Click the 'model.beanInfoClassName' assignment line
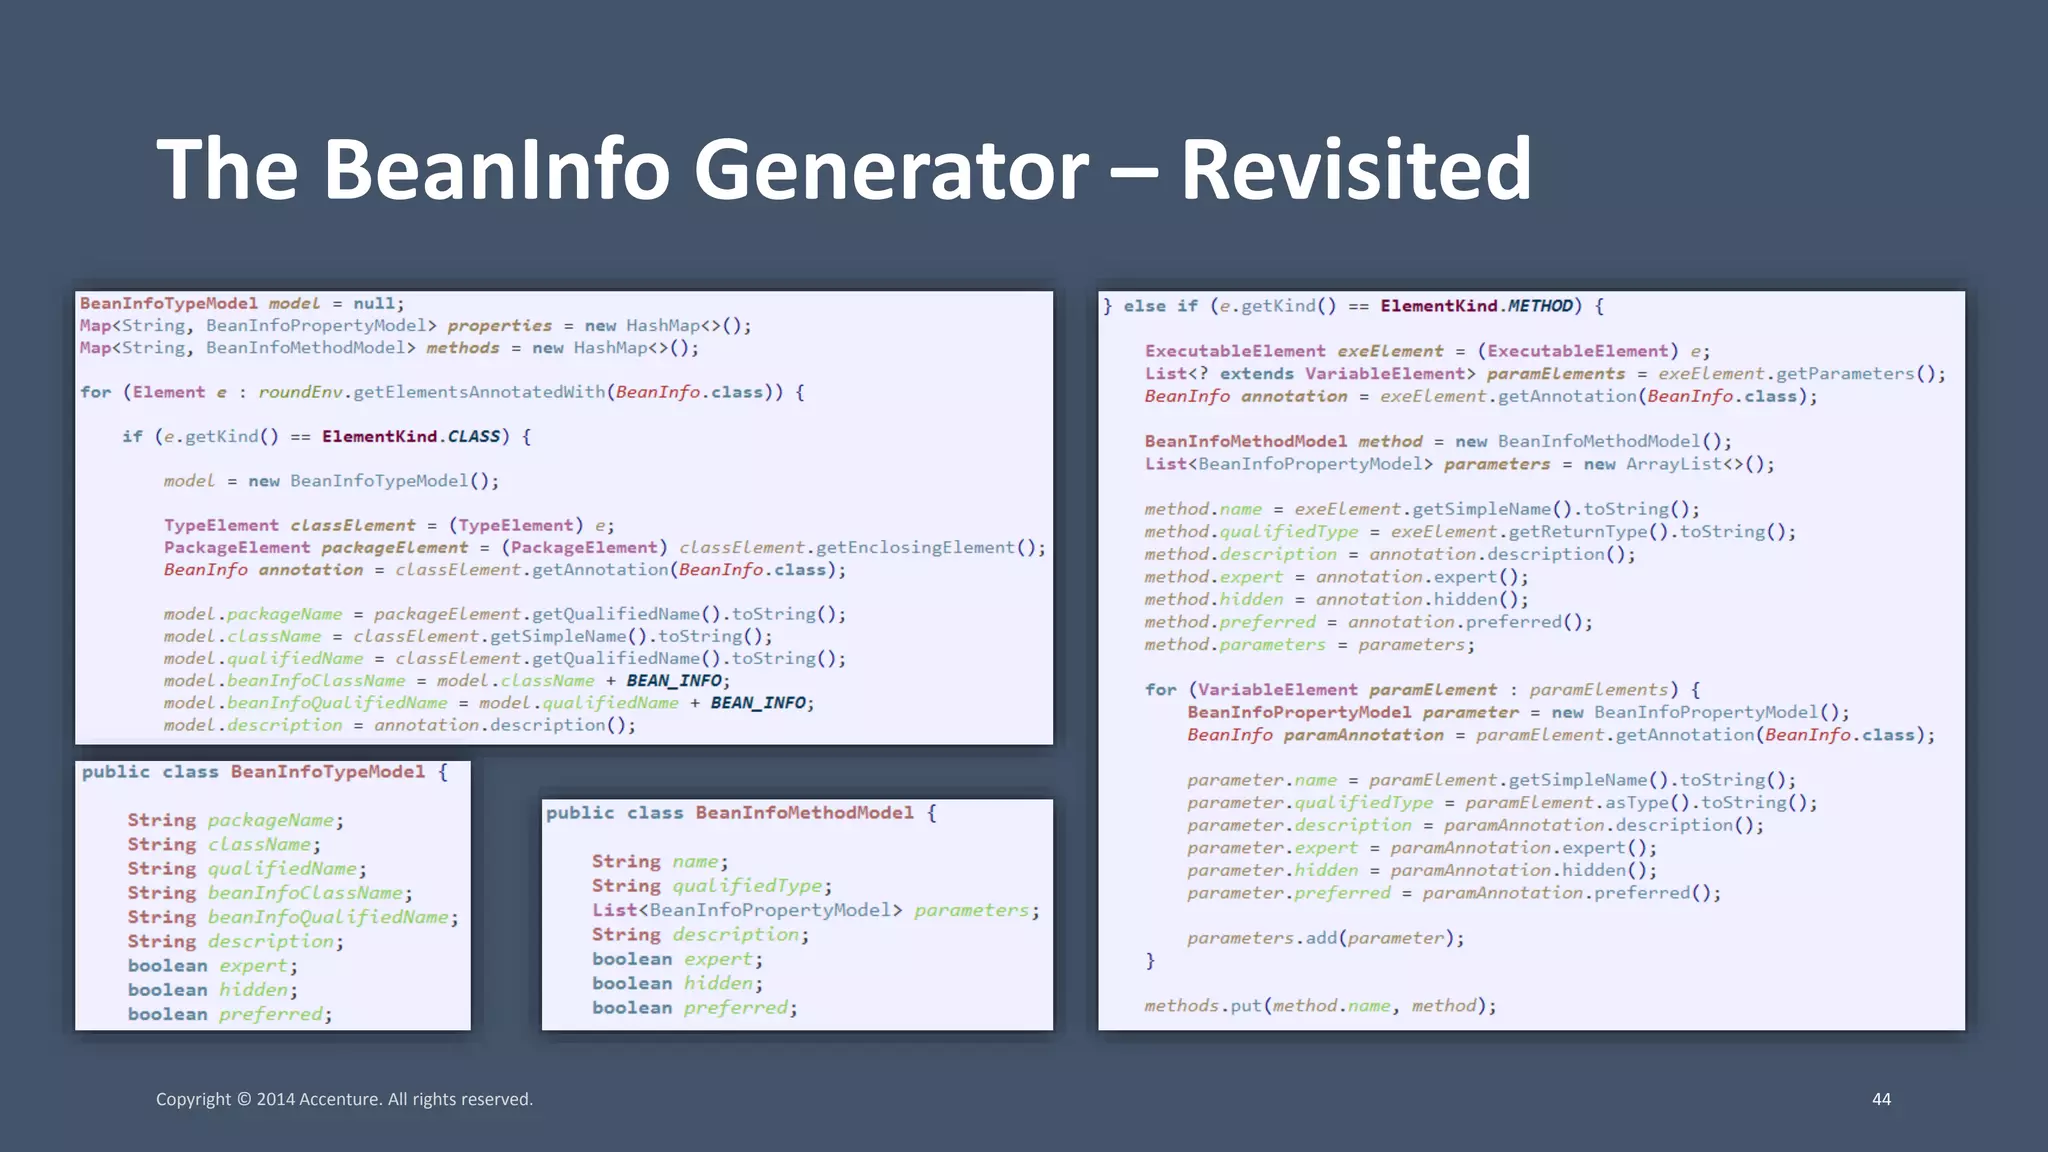 (447, 680)
